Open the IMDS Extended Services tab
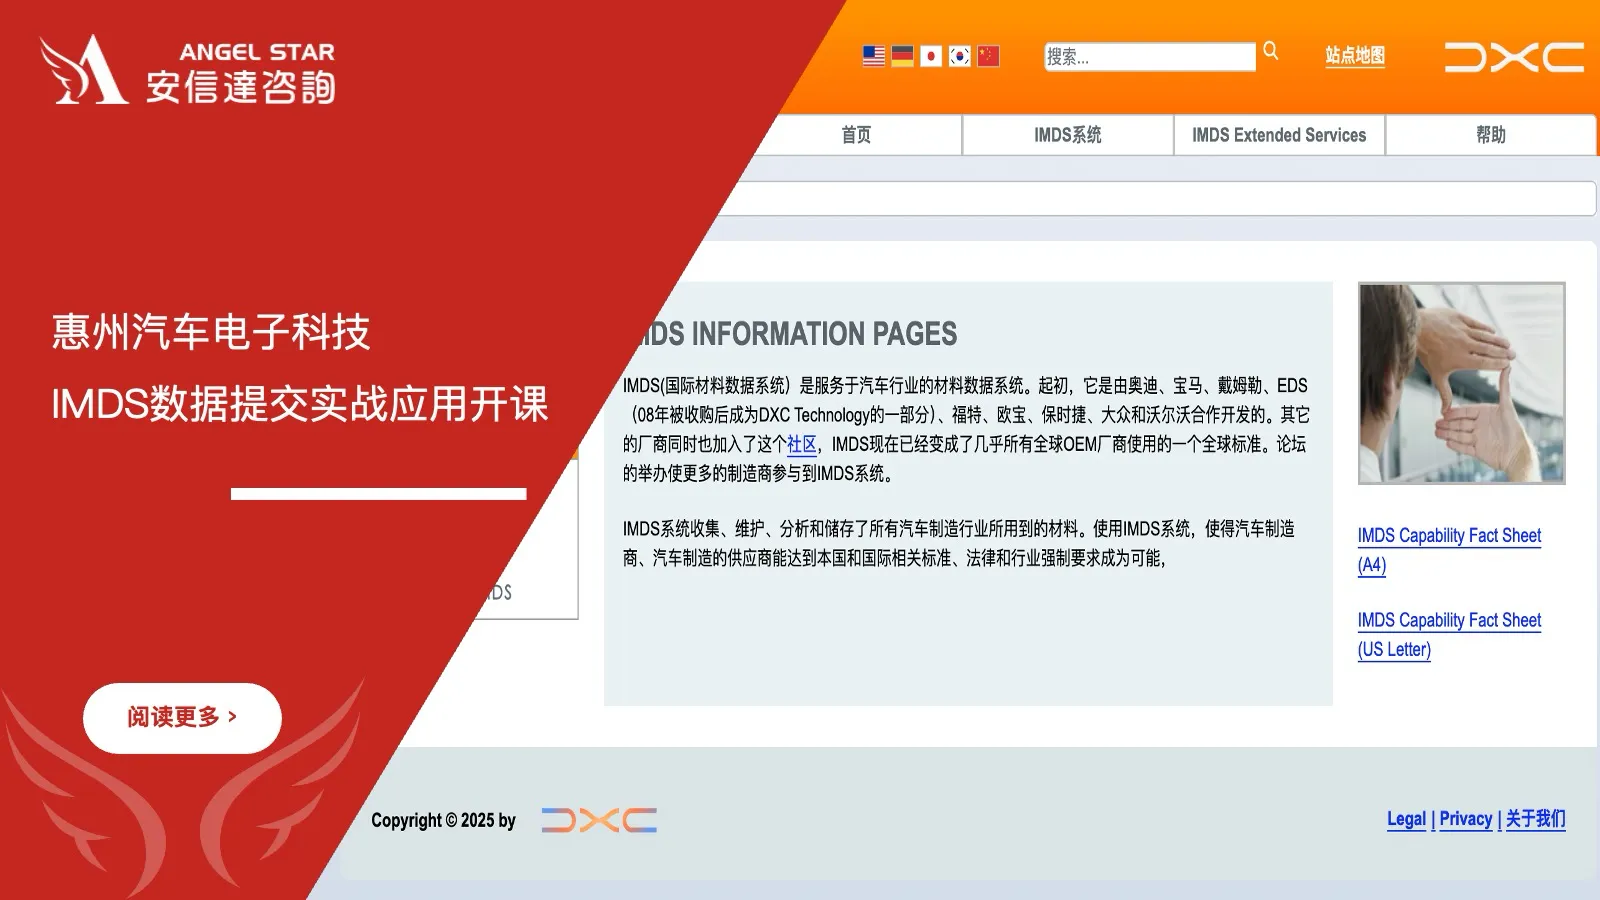The width and height of the screenshot is (1600, 900). [x=1278, y=136]
